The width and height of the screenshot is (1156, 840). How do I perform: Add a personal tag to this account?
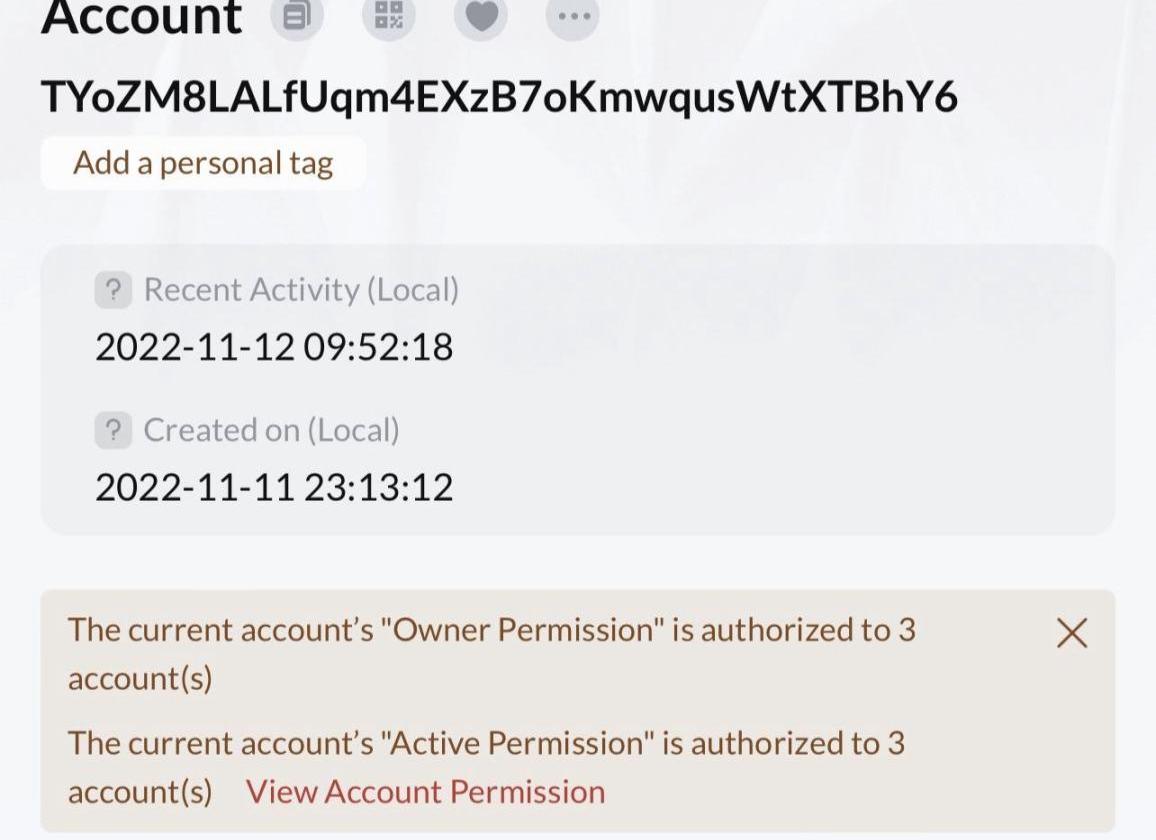203,163
